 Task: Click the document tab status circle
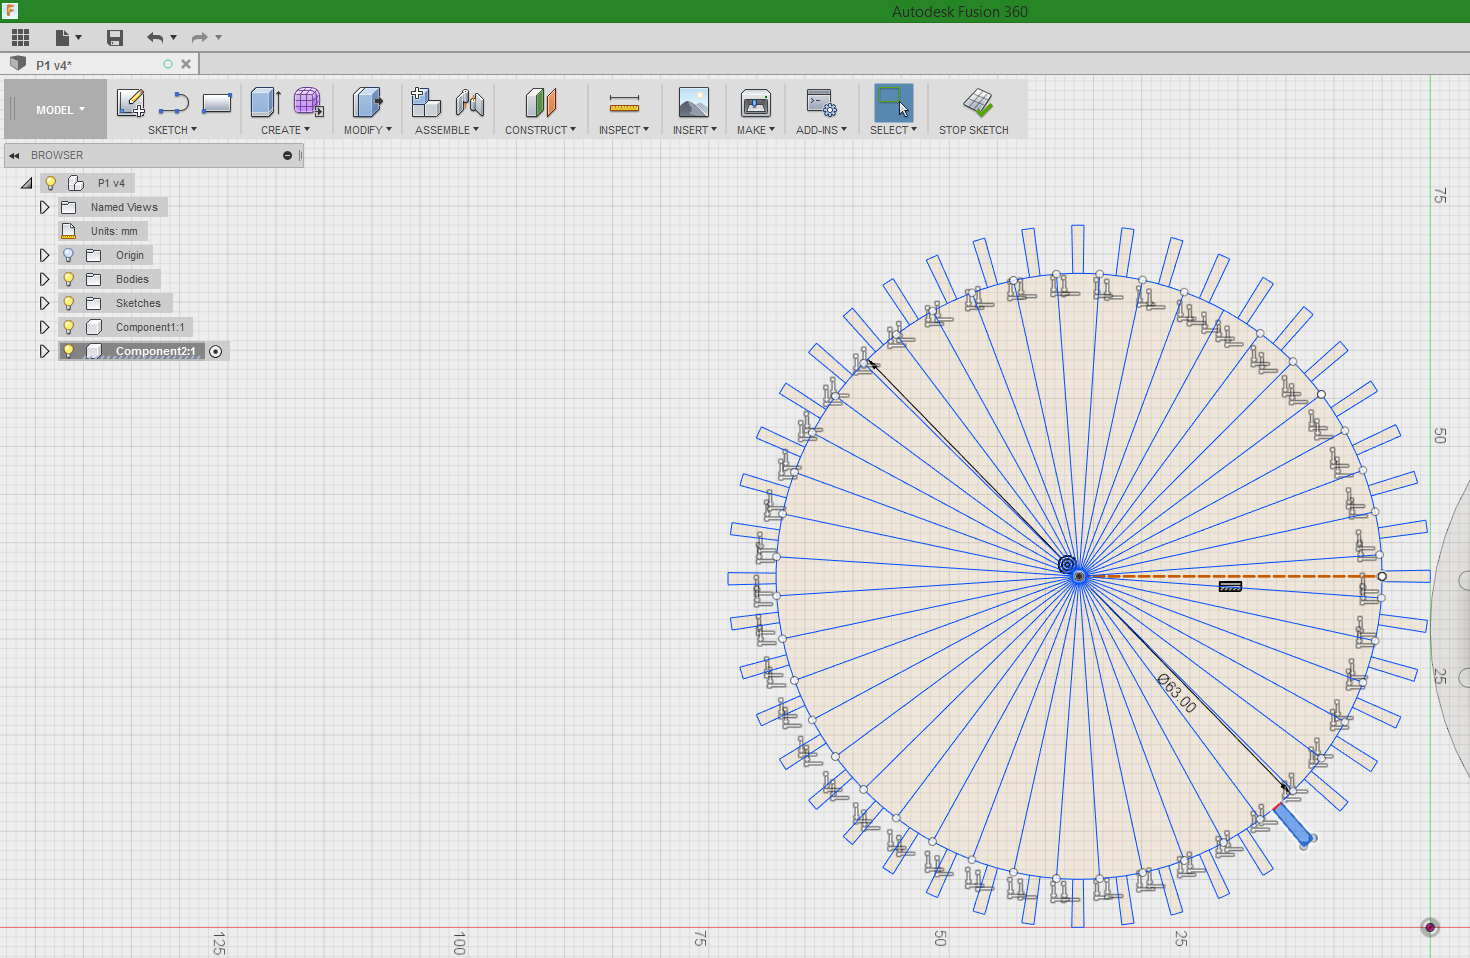[x=168, y=64]
